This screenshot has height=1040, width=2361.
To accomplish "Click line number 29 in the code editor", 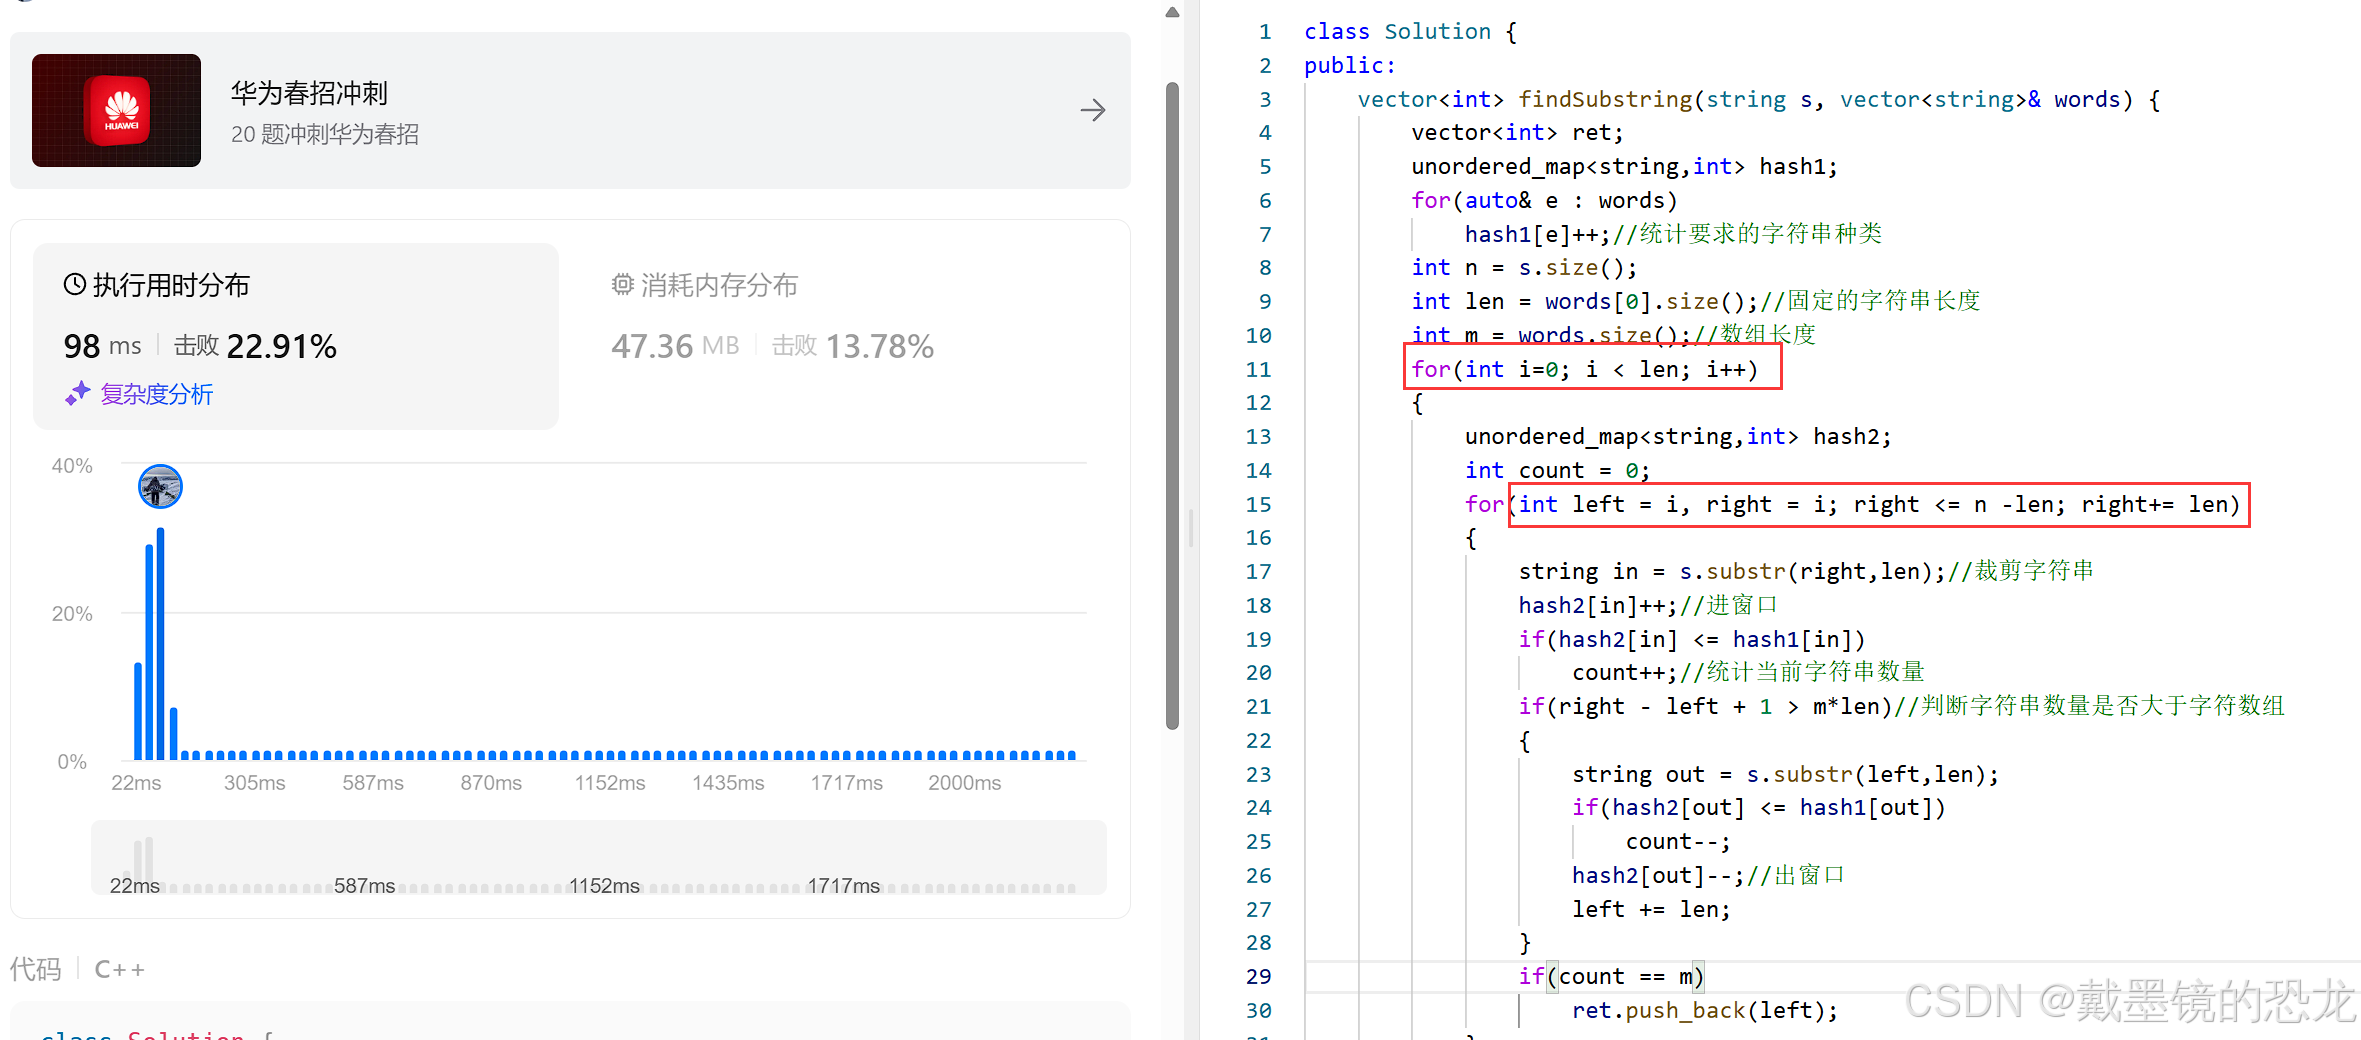I will click(x=1258, y=977).
